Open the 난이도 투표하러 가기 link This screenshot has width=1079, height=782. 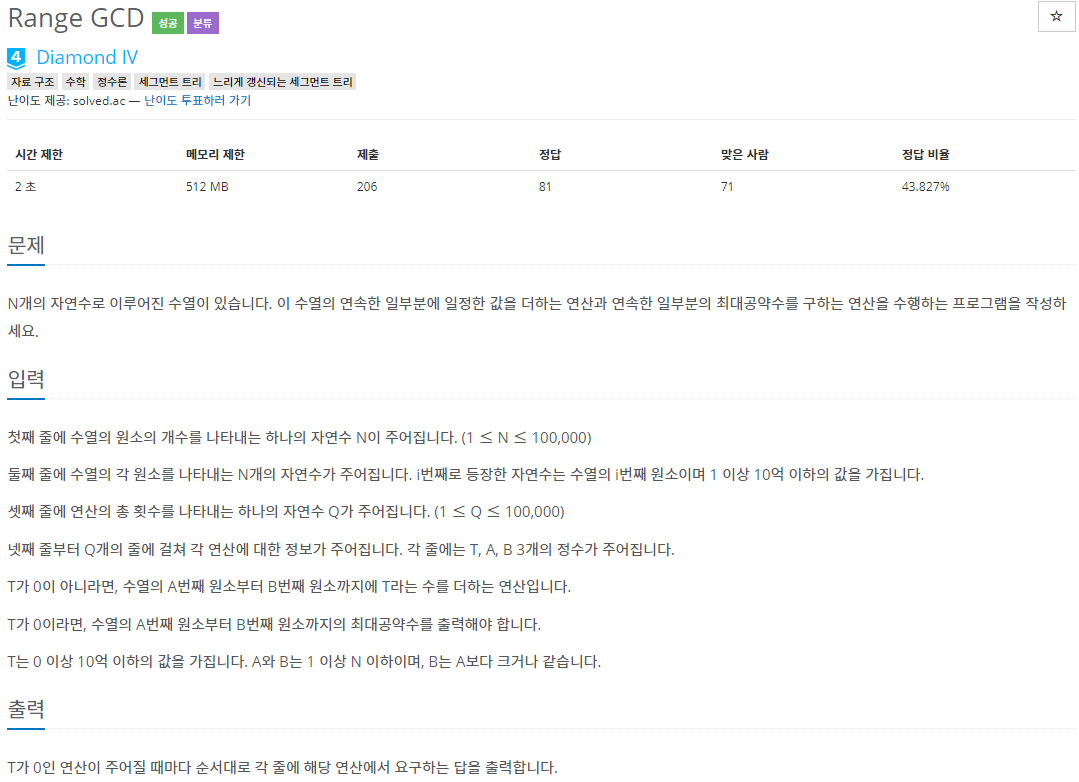click(x=197, y=101)
